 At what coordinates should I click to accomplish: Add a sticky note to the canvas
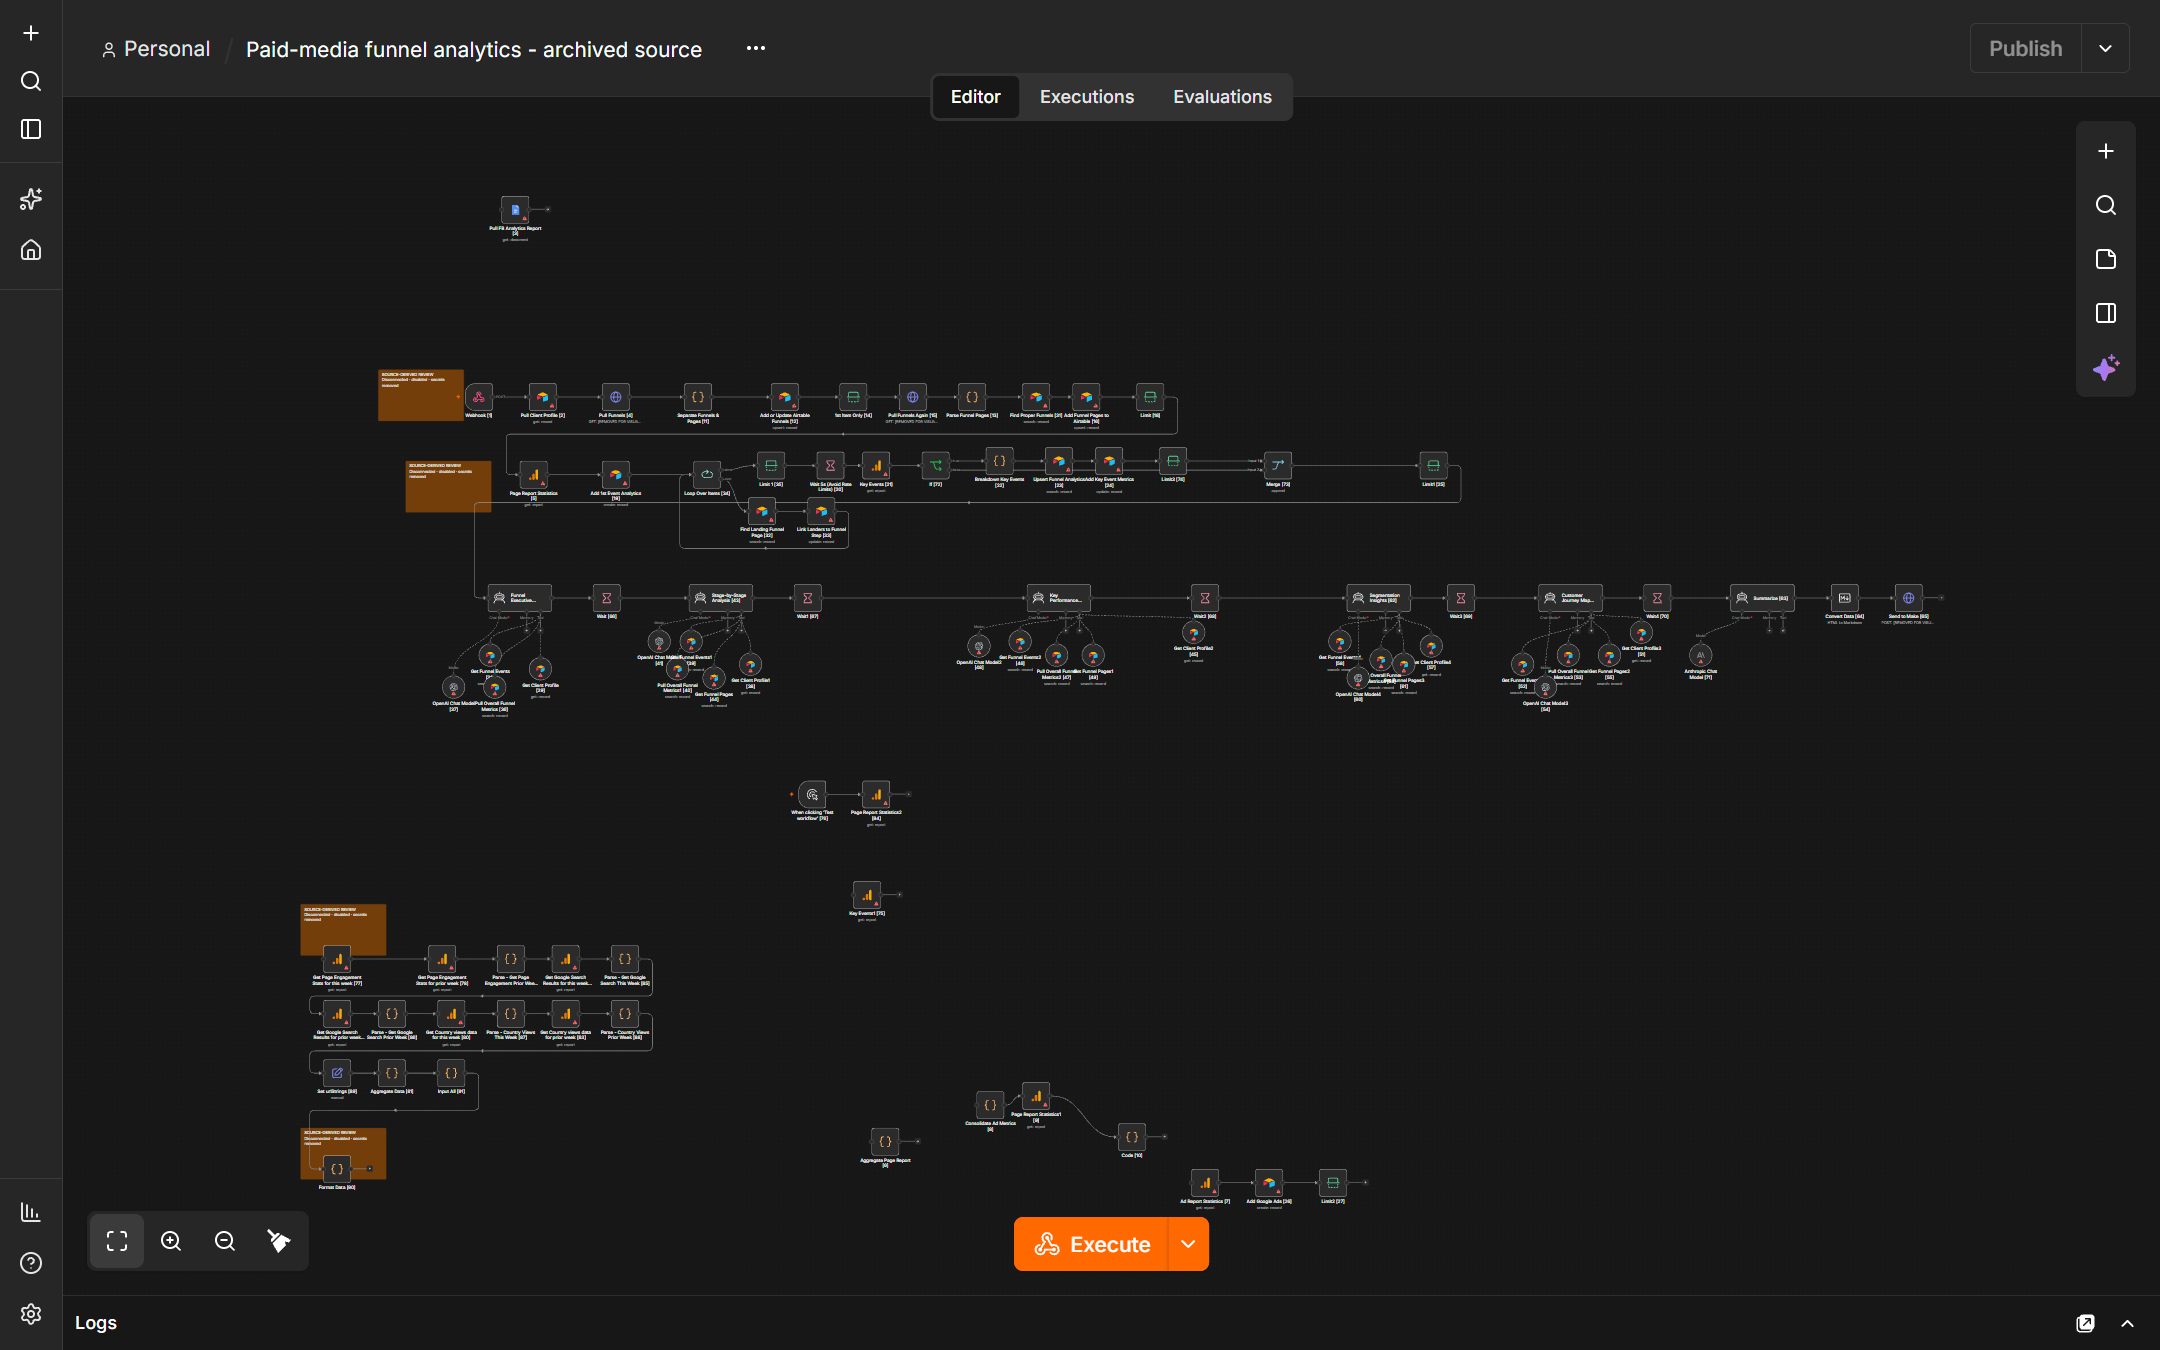point(2106,259)
